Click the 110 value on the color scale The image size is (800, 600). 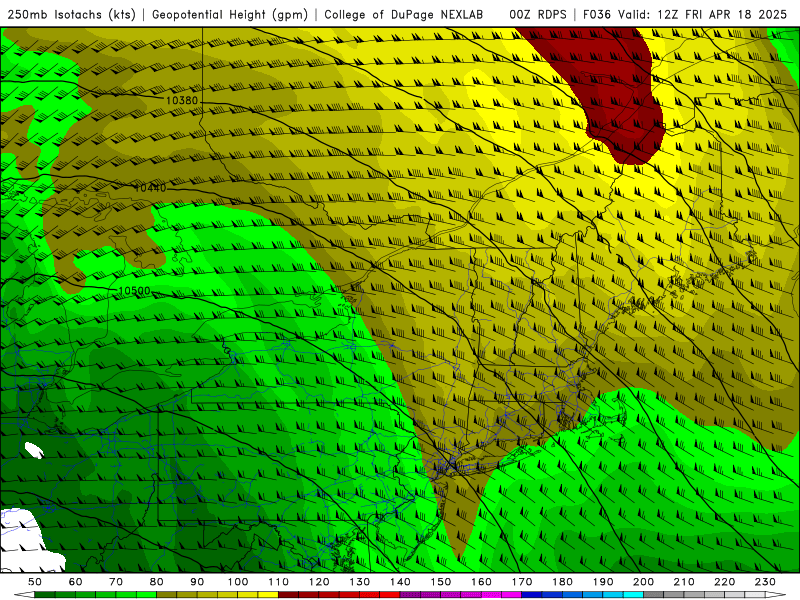click(x=278, y=582)
